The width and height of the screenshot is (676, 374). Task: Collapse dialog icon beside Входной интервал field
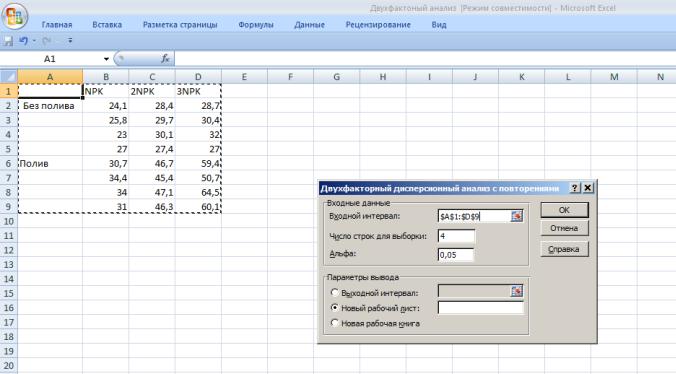point(516,216)
